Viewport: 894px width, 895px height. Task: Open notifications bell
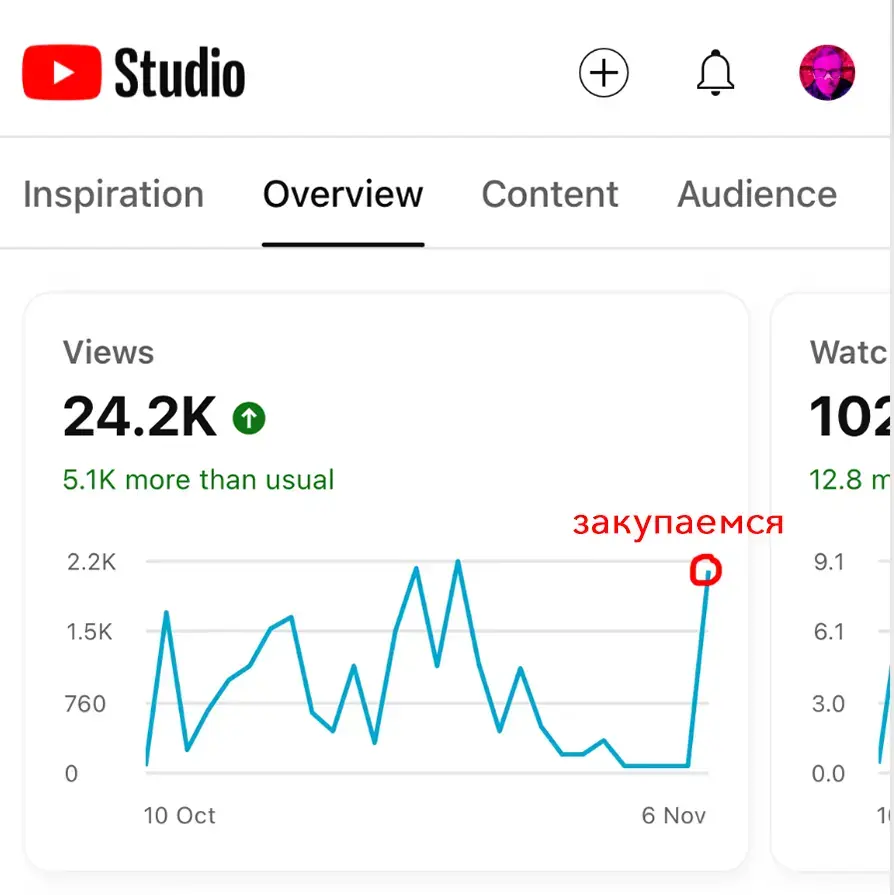[715, 72]
